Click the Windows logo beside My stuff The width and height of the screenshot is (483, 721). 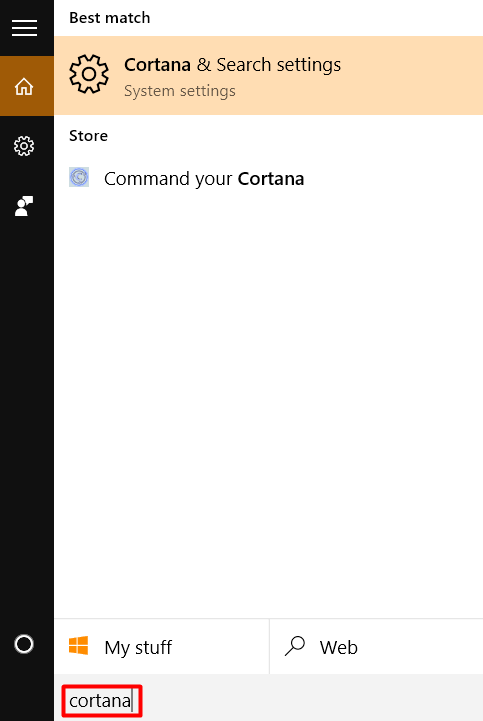coord(79,646)
